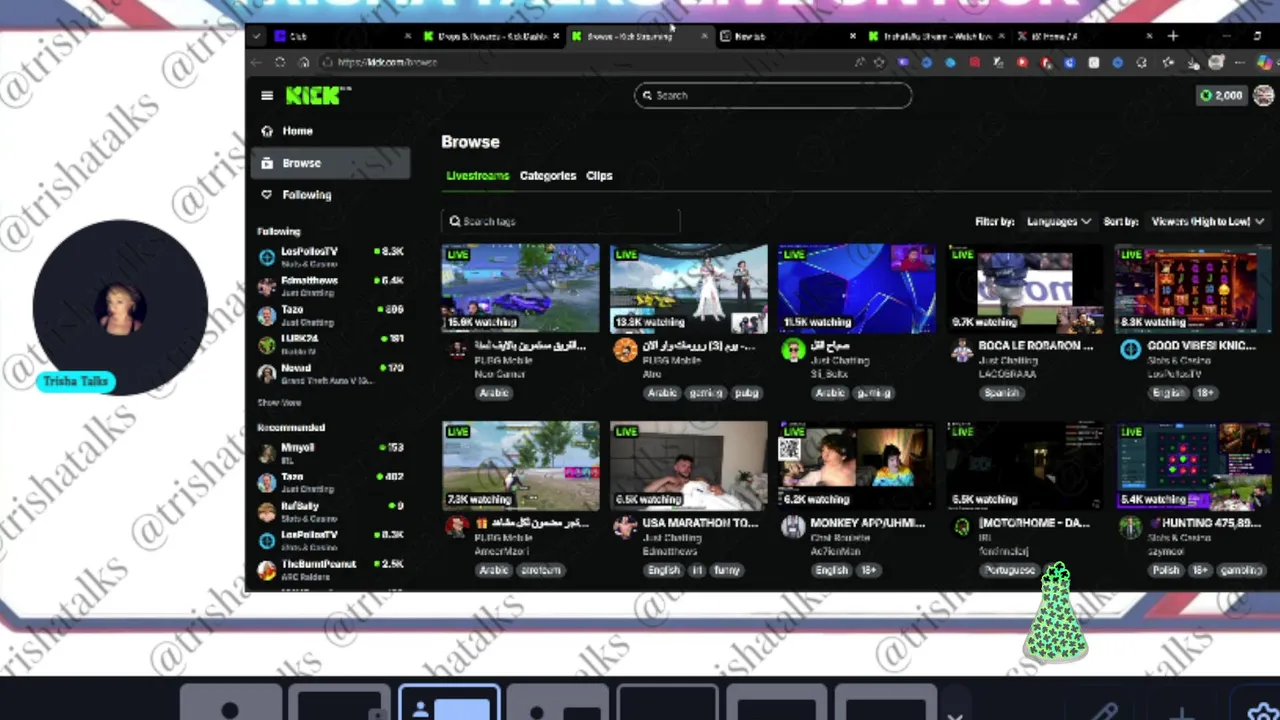Open a new browser tab with plus
Screen dimensions: 1280x720
tap(1173, 36)
